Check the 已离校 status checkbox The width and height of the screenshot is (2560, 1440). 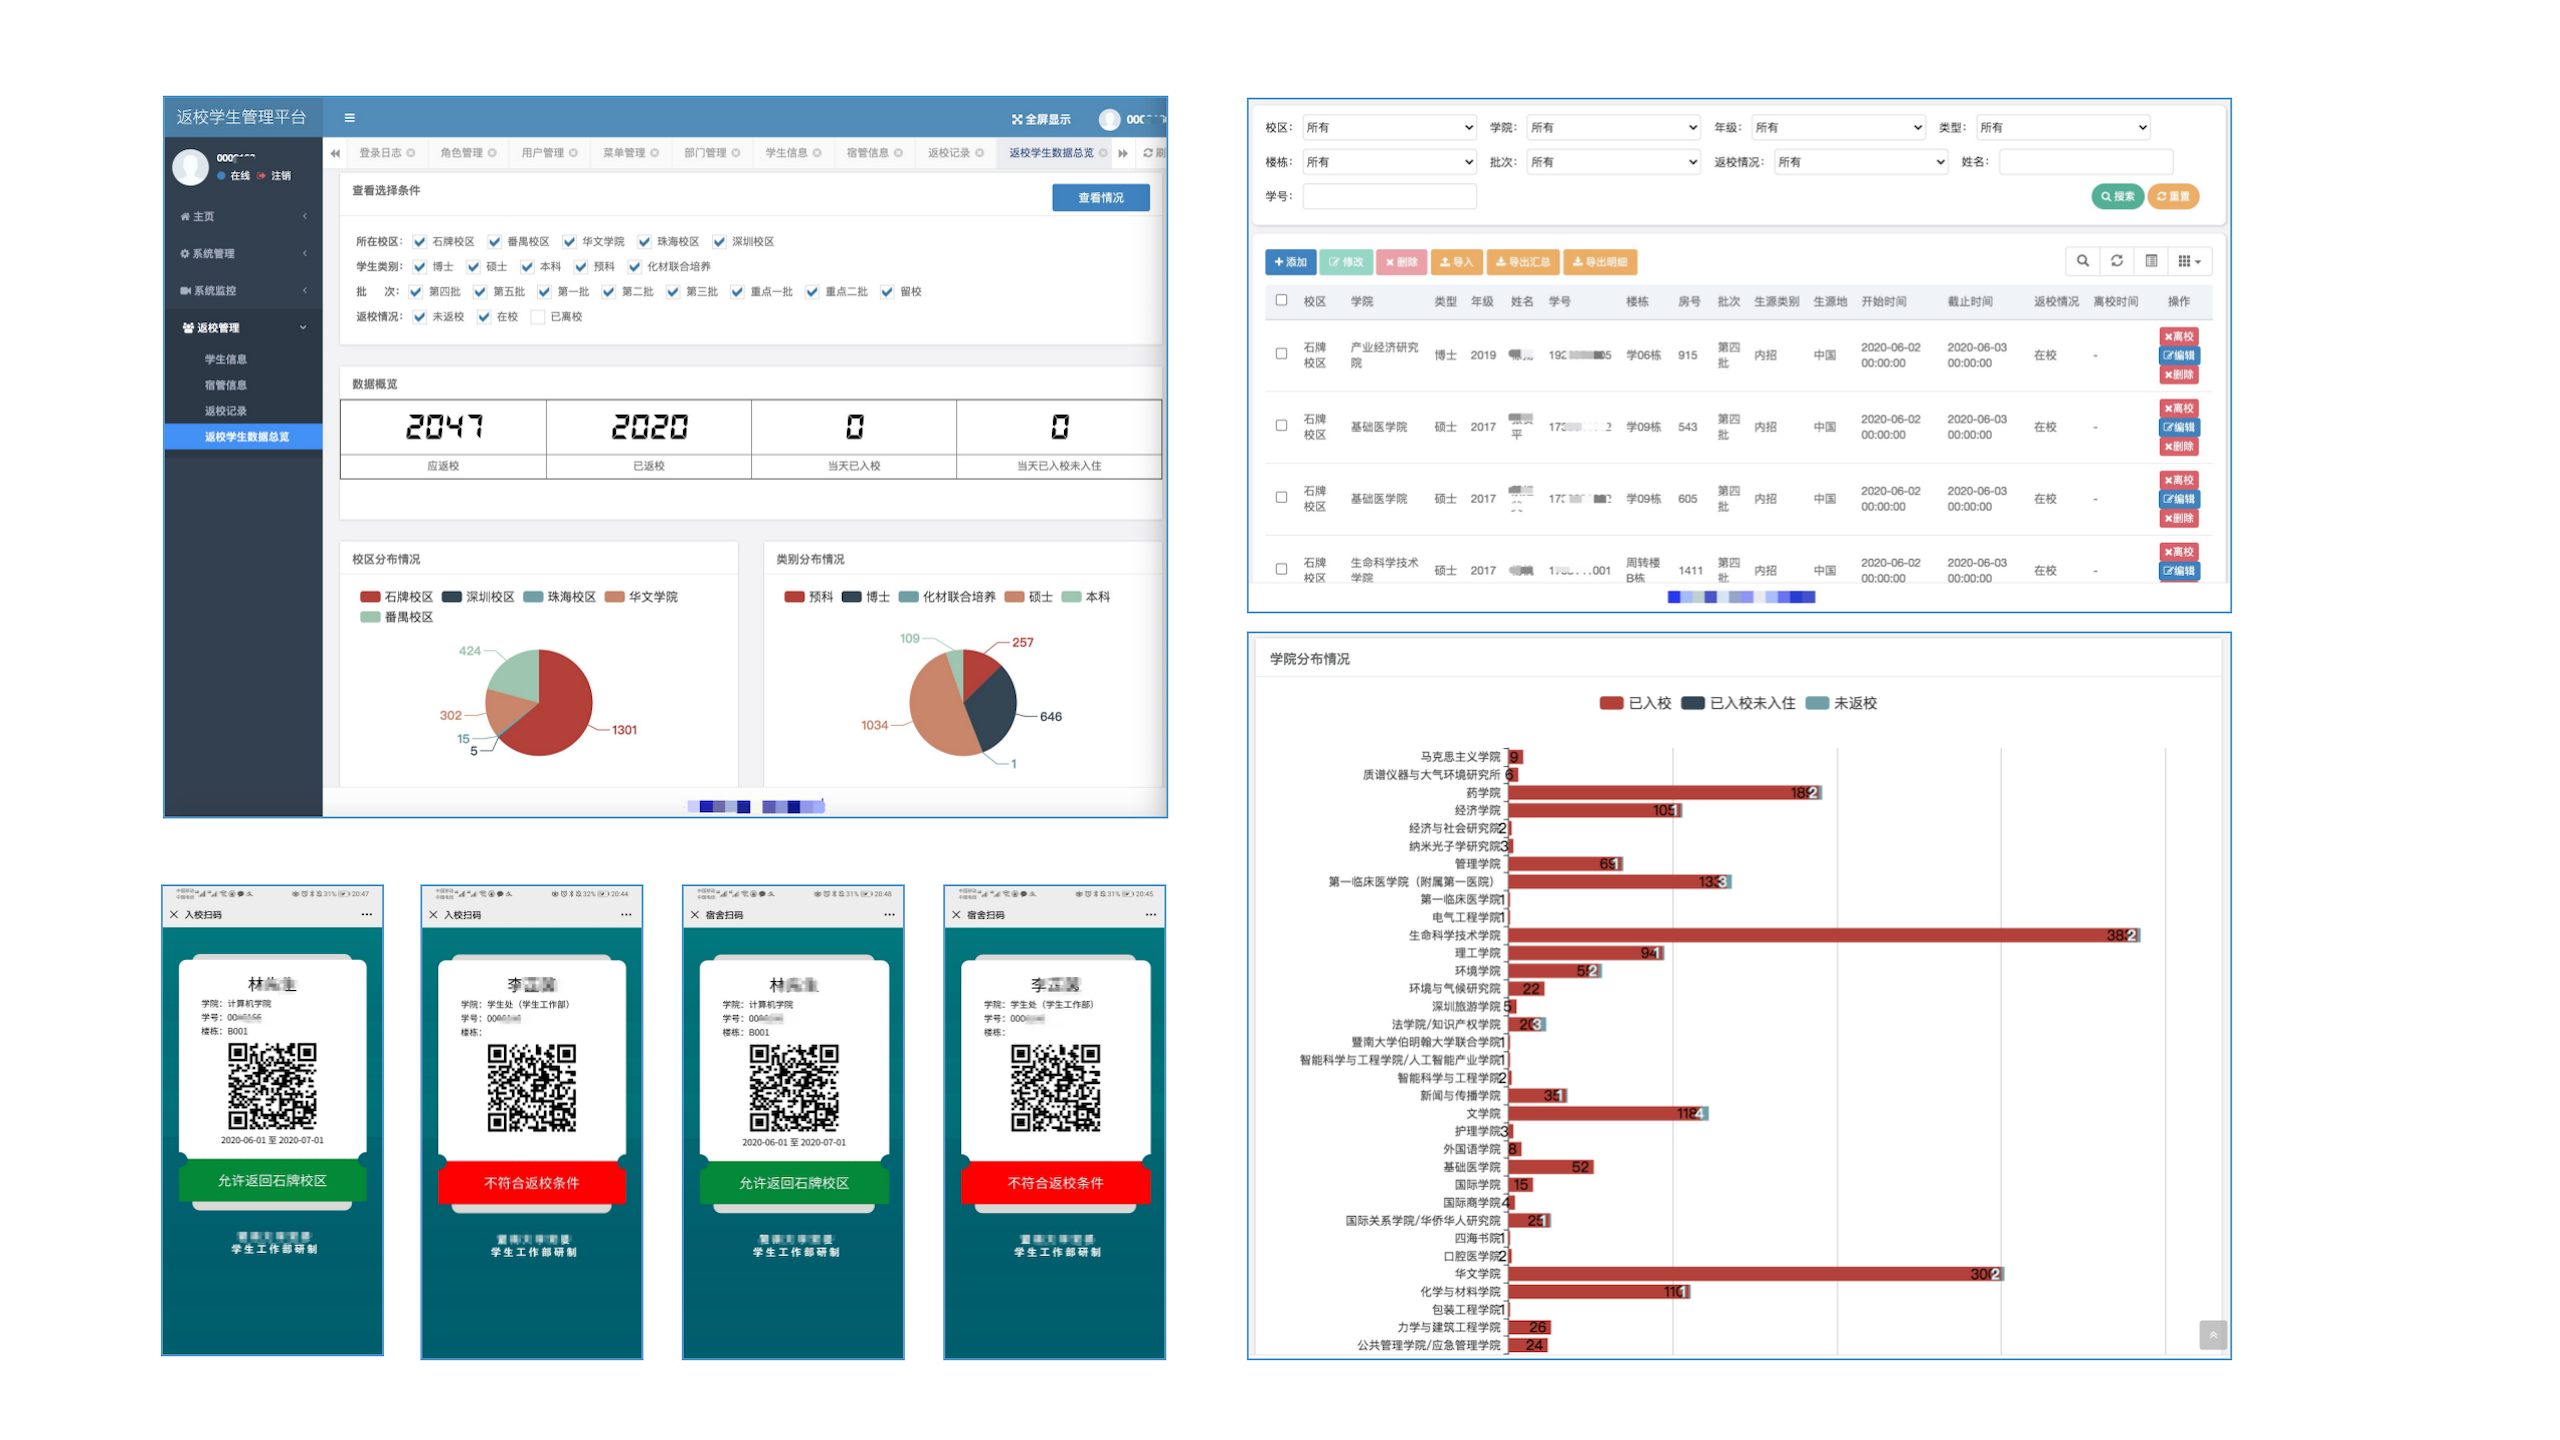pyautogui.click(x=538, y=317)
